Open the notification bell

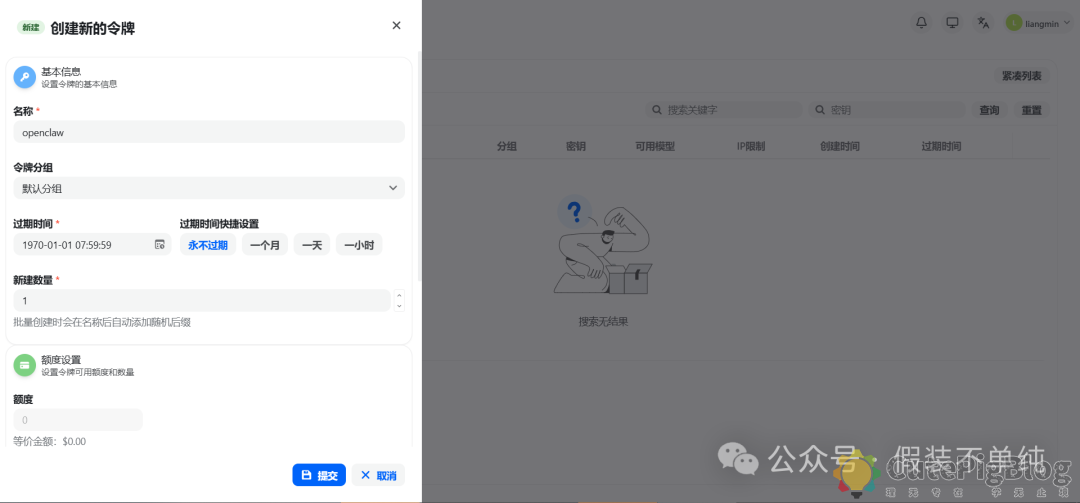point(921,23)
